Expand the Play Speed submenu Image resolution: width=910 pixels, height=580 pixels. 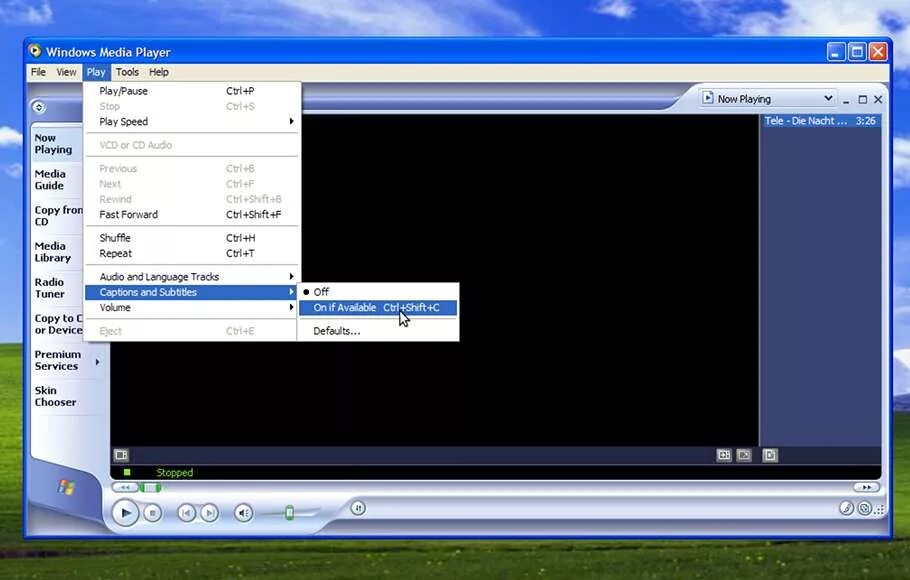pyautogui.click(x=192, y=121)
